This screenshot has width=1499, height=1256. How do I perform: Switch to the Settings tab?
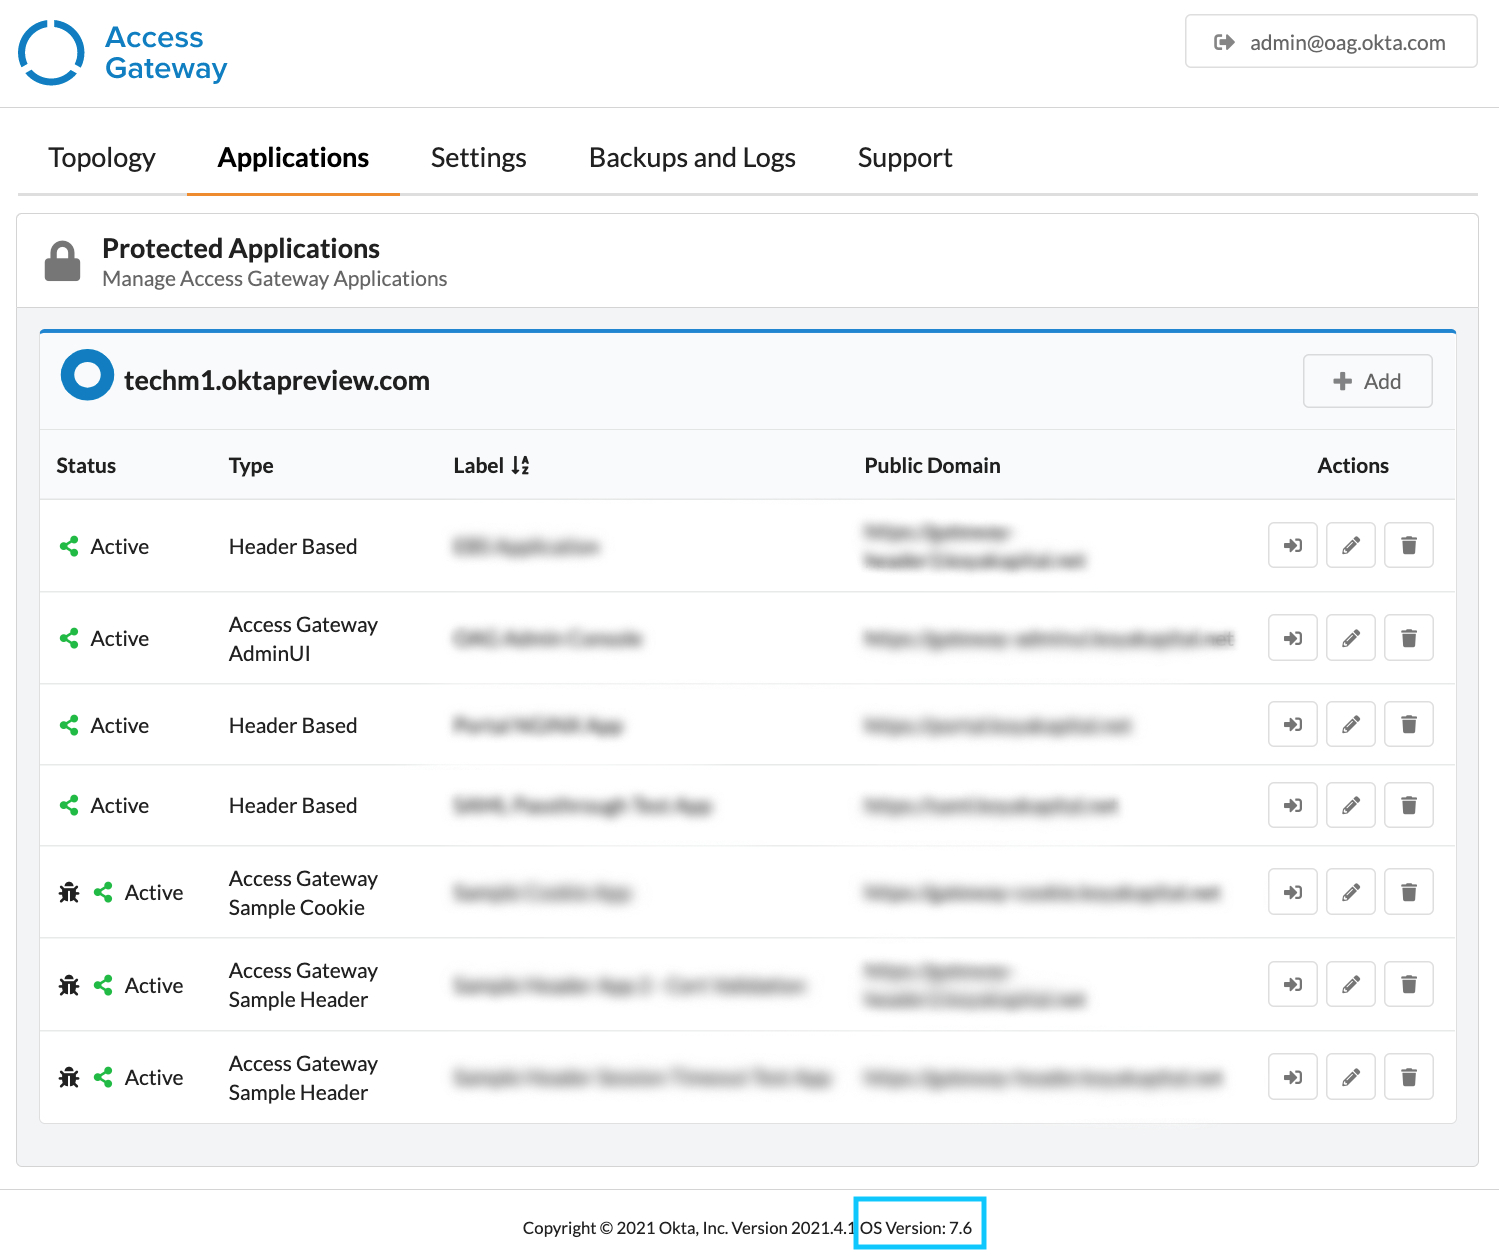(x=478, y=158)
